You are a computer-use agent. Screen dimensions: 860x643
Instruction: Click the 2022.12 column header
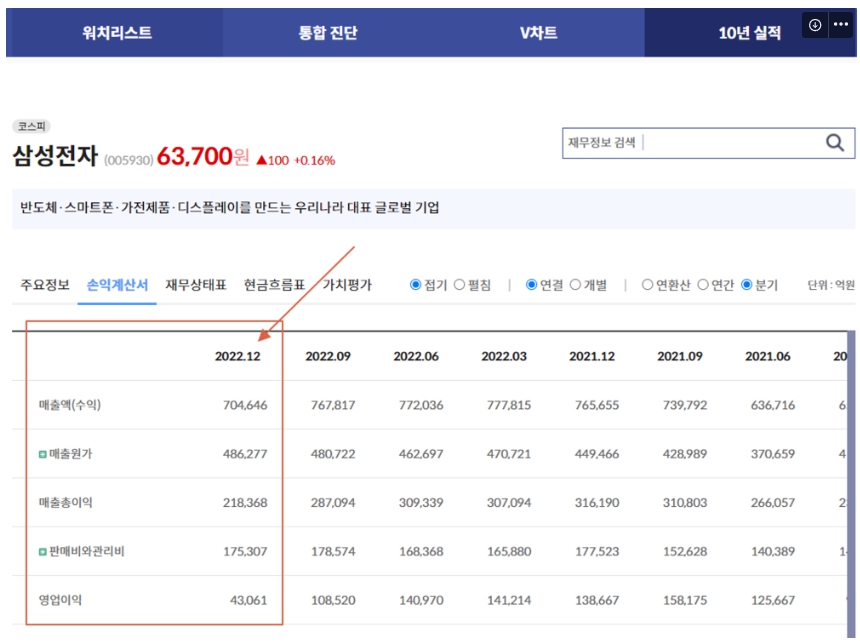click(x=237, y=357)
